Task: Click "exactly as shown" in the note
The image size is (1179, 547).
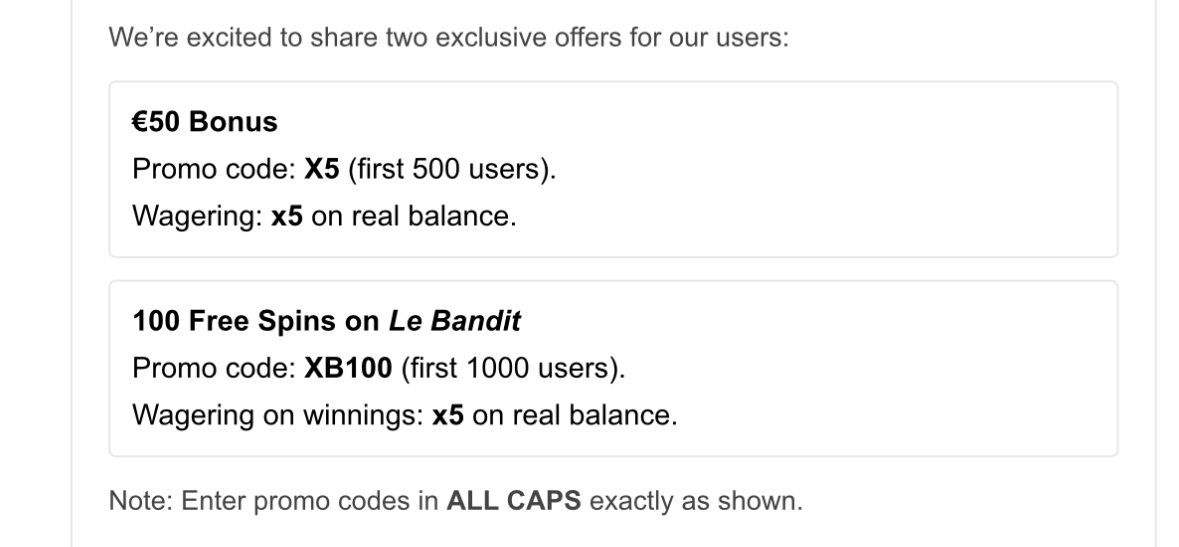Action: coord(696,500)
